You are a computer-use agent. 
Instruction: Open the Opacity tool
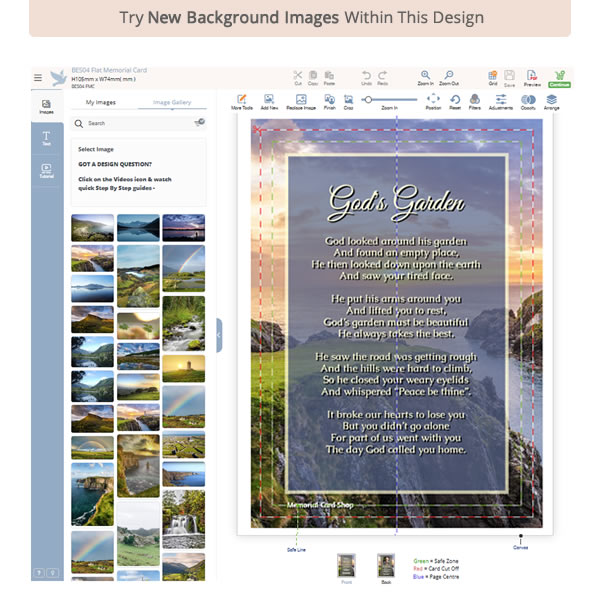pyautogui.click(x=528, y=101)
